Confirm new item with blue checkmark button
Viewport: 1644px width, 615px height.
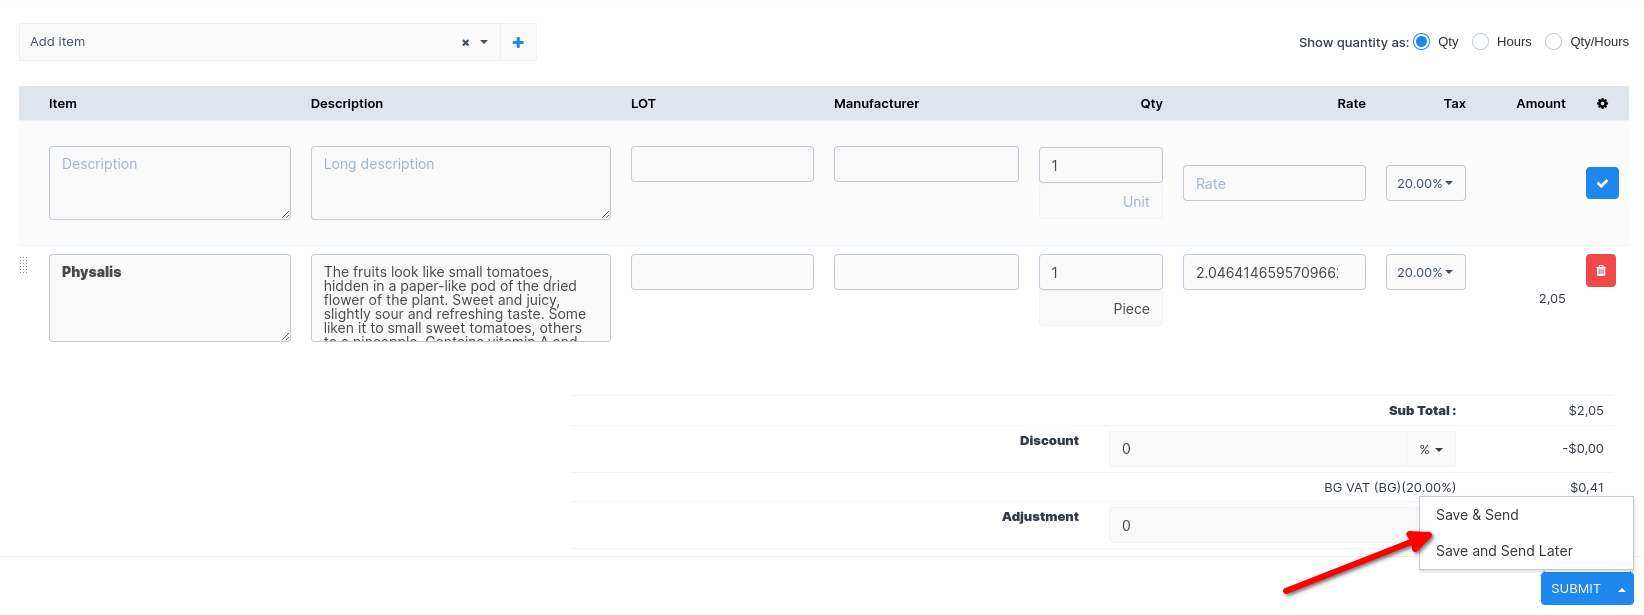click(1601, 183)
